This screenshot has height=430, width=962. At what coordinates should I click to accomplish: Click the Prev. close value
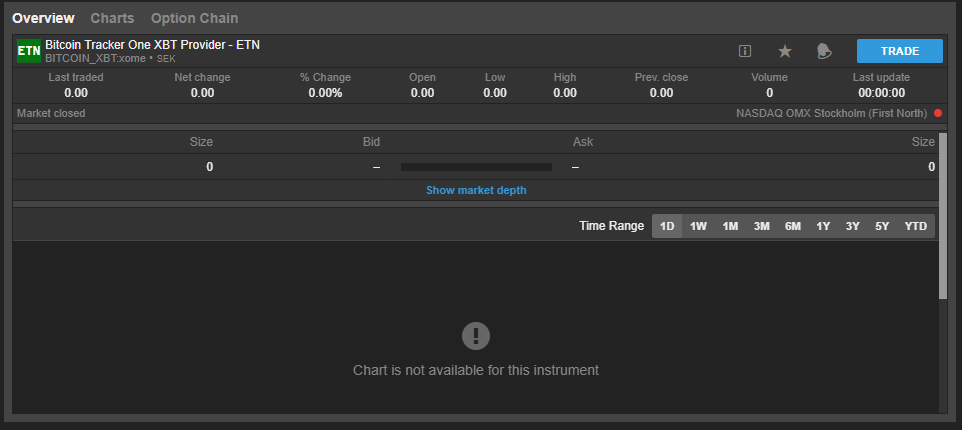(661, 93)
